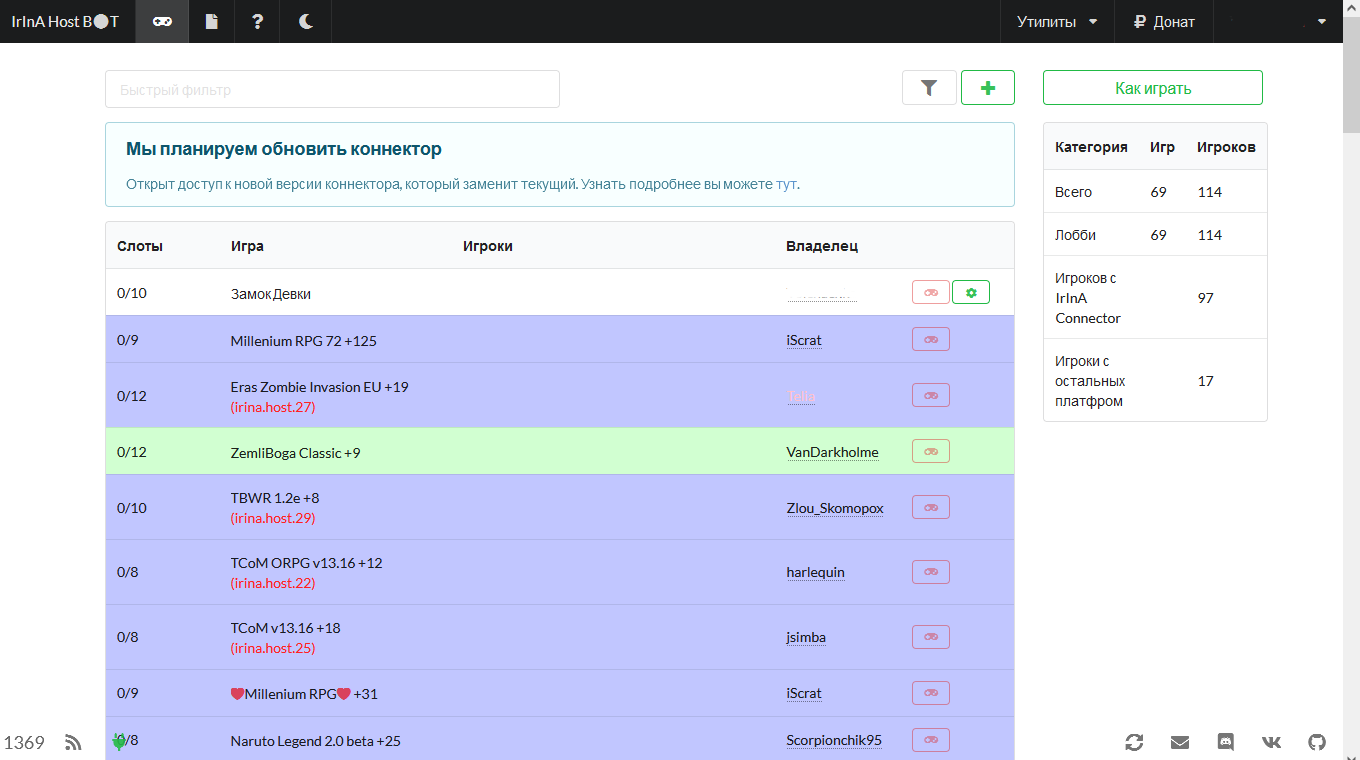Screen dimensions: 1360x760
Task: Click the join button for Замок Девки
Action: pos(931,292)
